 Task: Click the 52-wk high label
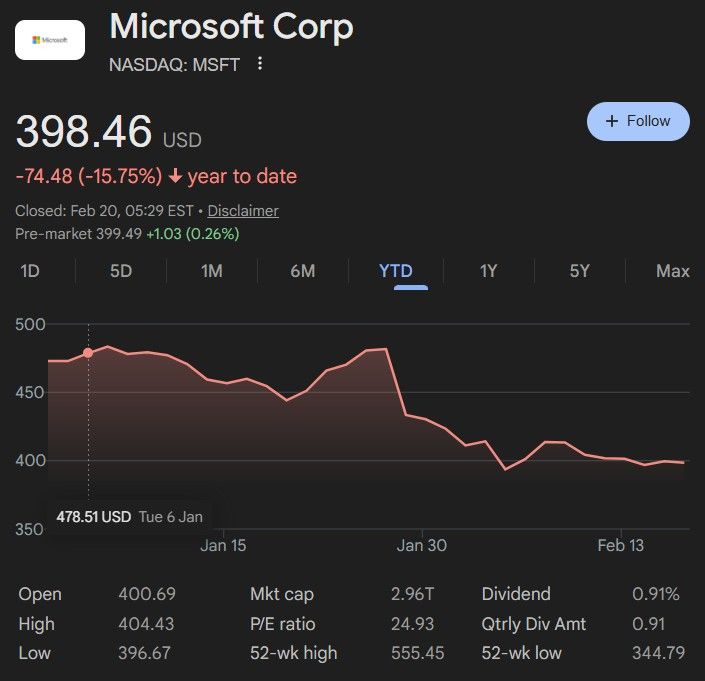(293, 653)
